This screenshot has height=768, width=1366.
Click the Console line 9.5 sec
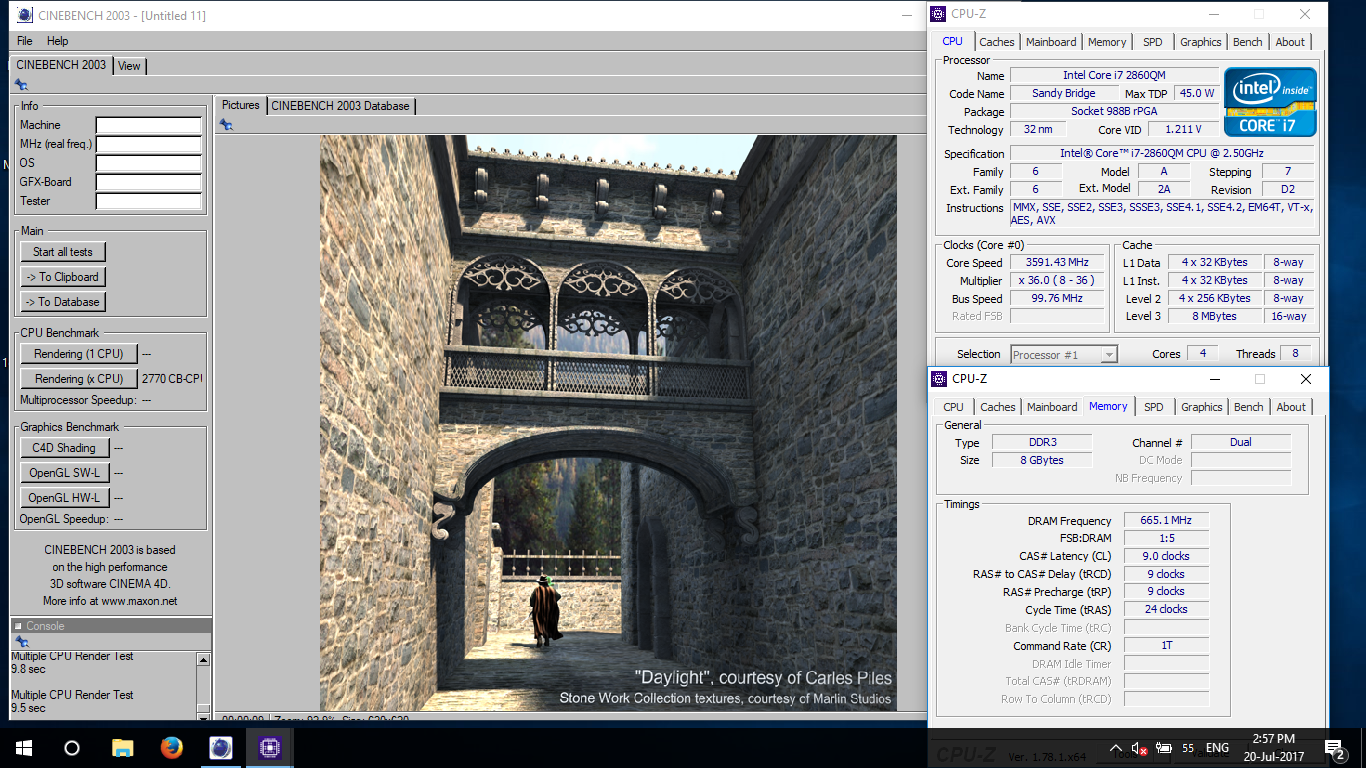[28, 708]
